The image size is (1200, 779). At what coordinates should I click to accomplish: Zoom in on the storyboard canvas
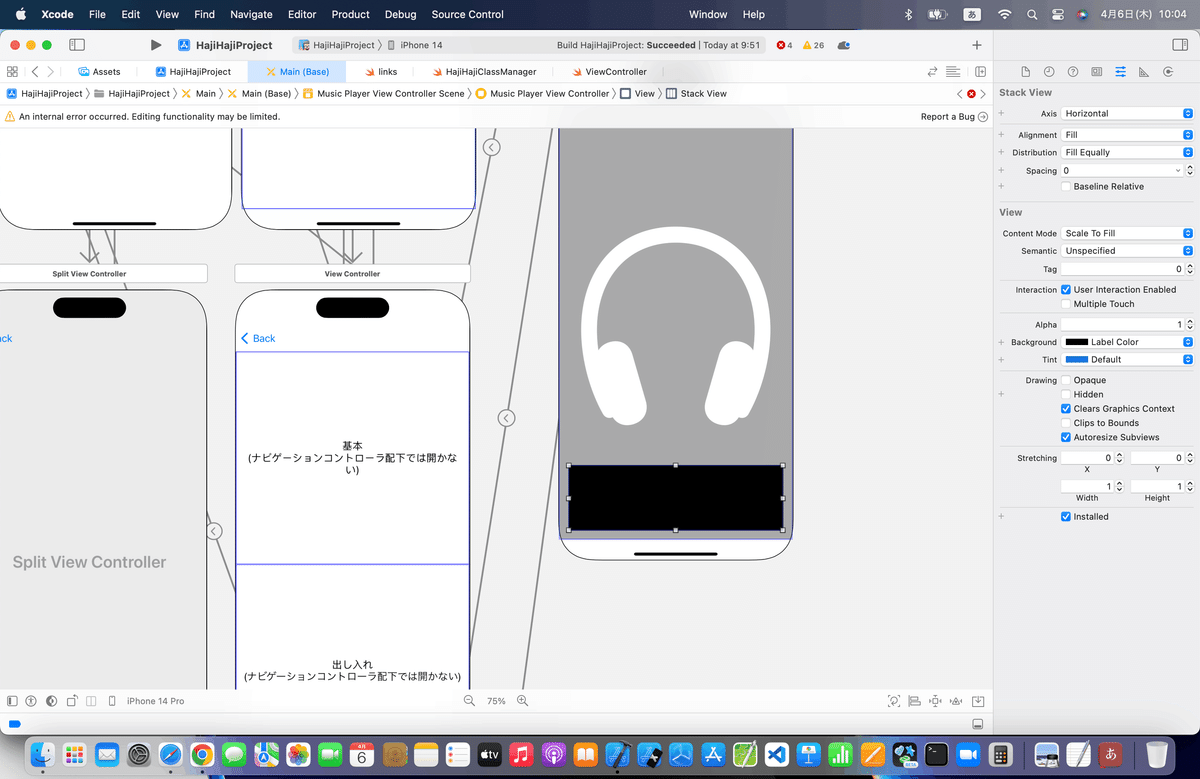coord(522,701)
